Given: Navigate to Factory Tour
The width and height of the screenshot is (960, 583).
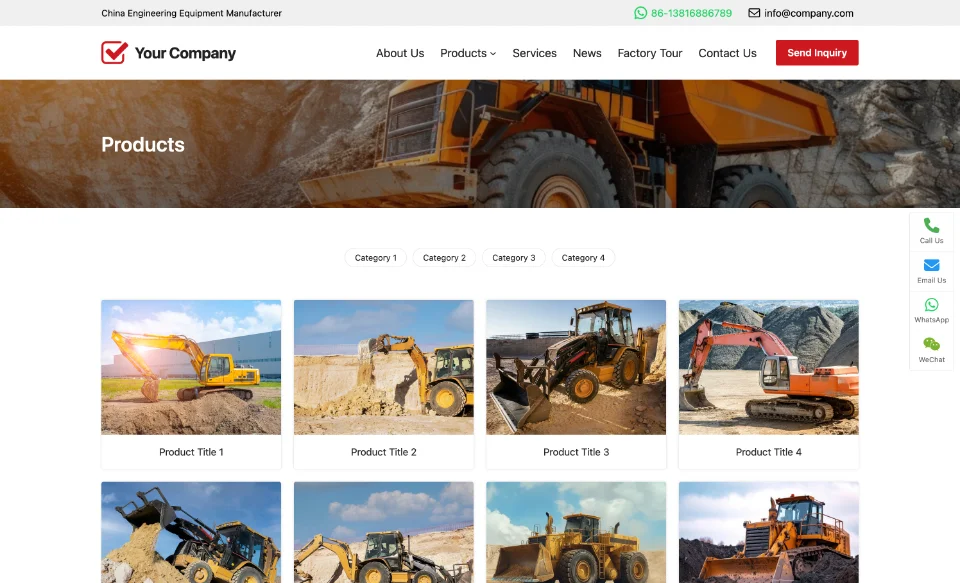Looking at the screenshot, I should click(650, 53).
